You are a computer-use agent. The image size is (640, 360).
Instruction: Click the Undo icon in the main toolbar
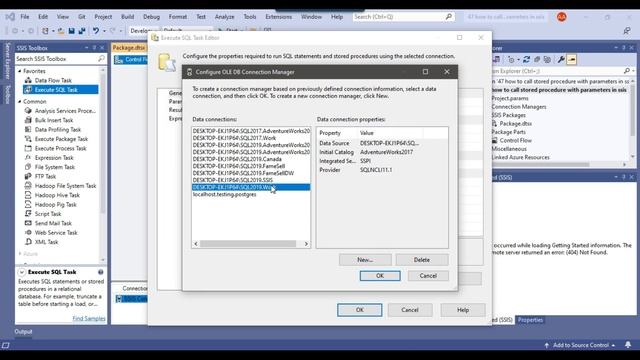(x=96, y=31)
